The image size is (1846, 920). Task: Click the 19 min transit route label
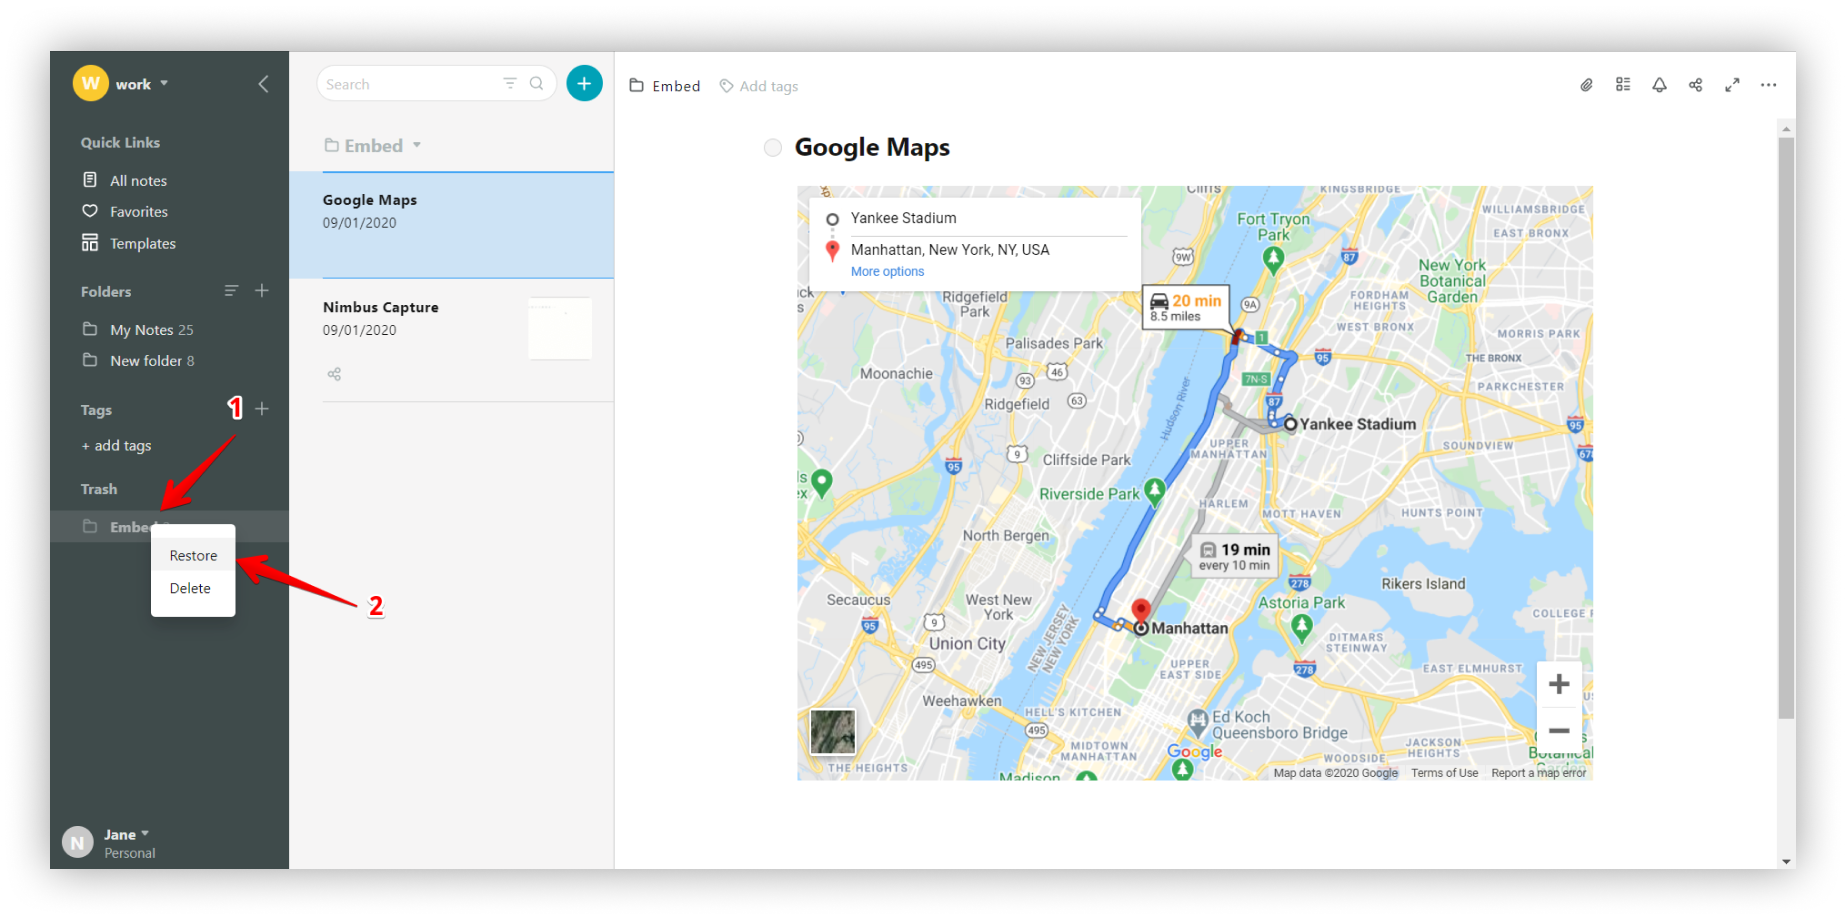coord(1236,556)
